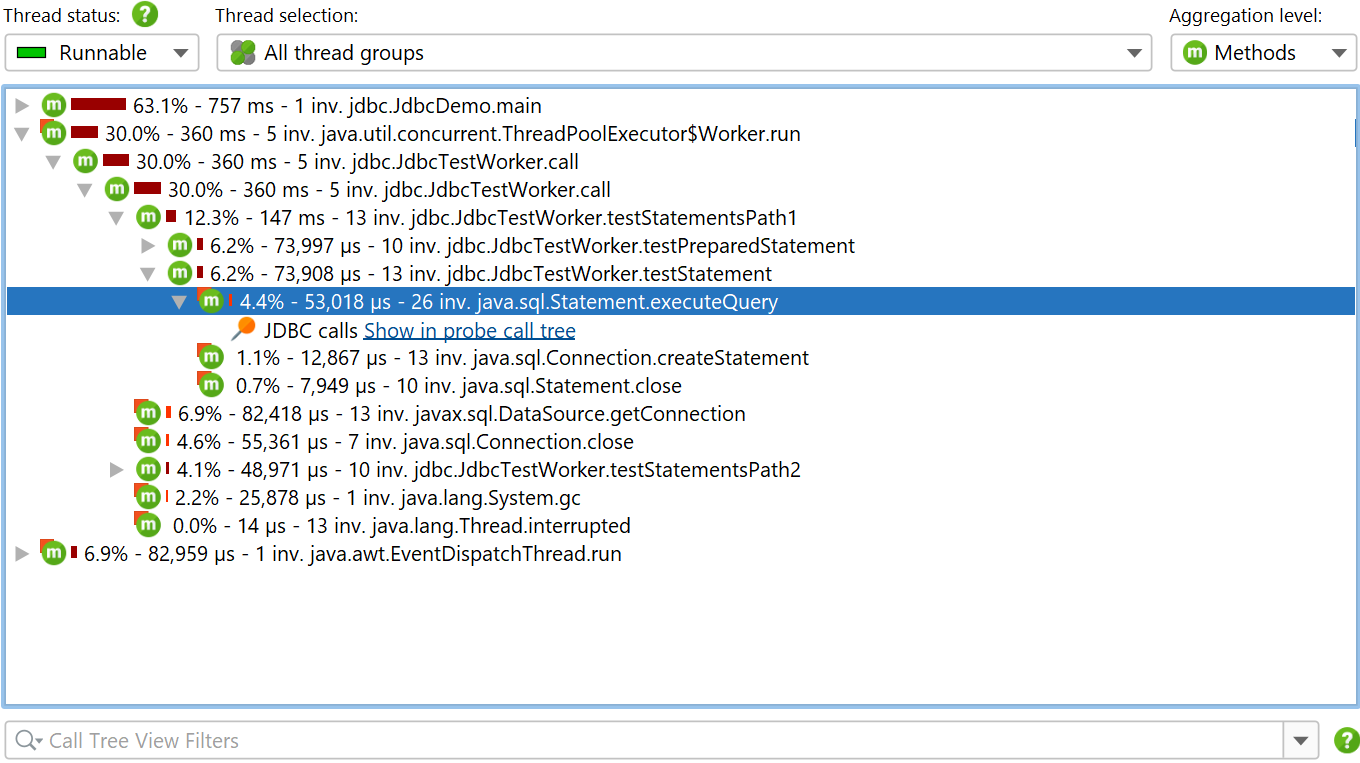Collapse the testStatementsPath1 node
This screenshot has width=1360, height=763.
pos(117,218)
